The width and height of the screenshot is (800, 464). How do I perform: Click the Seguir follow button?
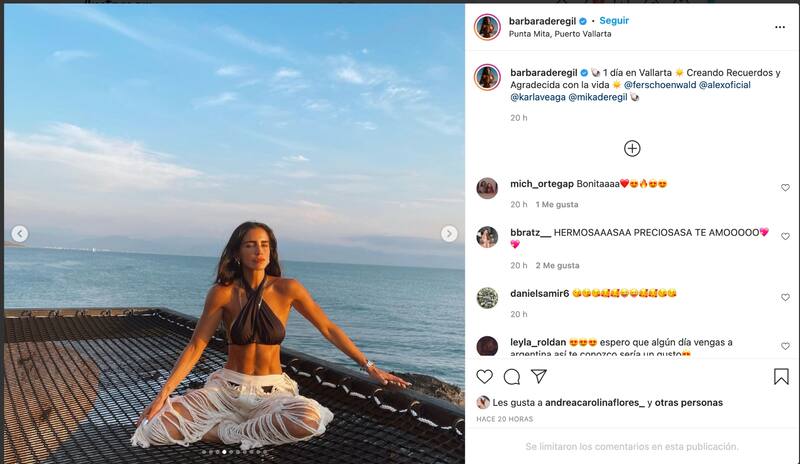click(x=614, y=20)
